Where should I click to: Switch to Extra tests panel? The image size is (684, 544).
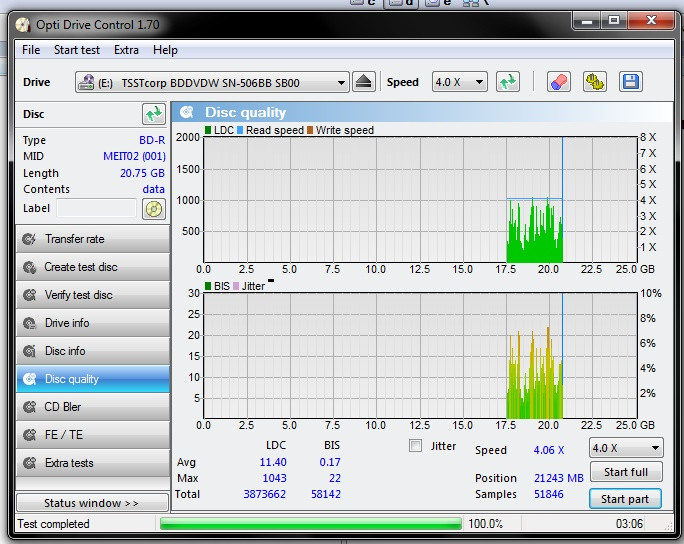[x=93, y=463]
